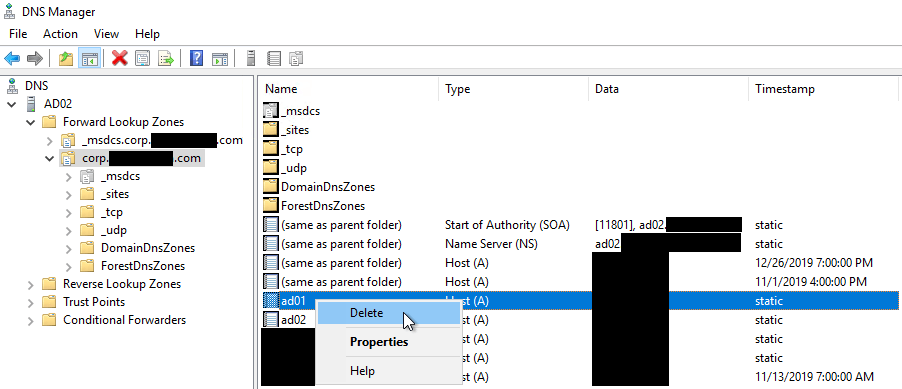This screenshot has height=389, width=902.
Task: Collapse the Forward Lookup Zones node
Action: 30,122
